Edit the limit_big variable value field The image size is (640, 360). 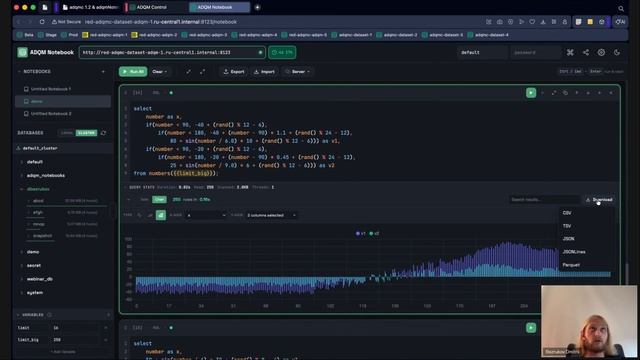click(x=76, y=340)
